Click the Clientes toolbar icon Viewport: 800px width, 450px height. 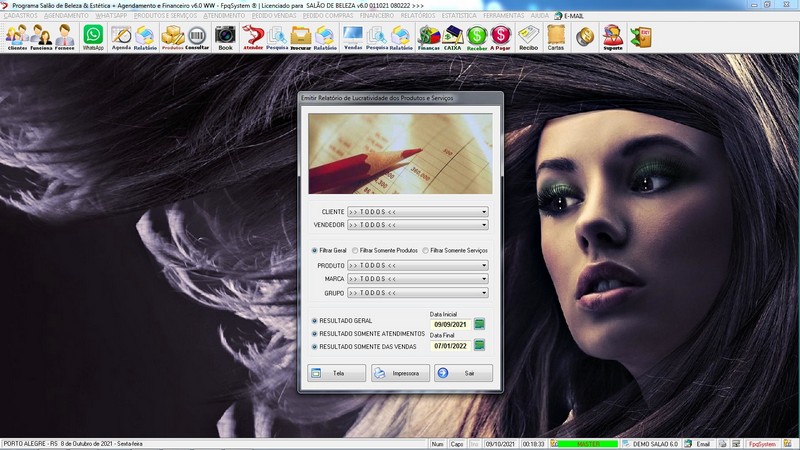point(17,37)
